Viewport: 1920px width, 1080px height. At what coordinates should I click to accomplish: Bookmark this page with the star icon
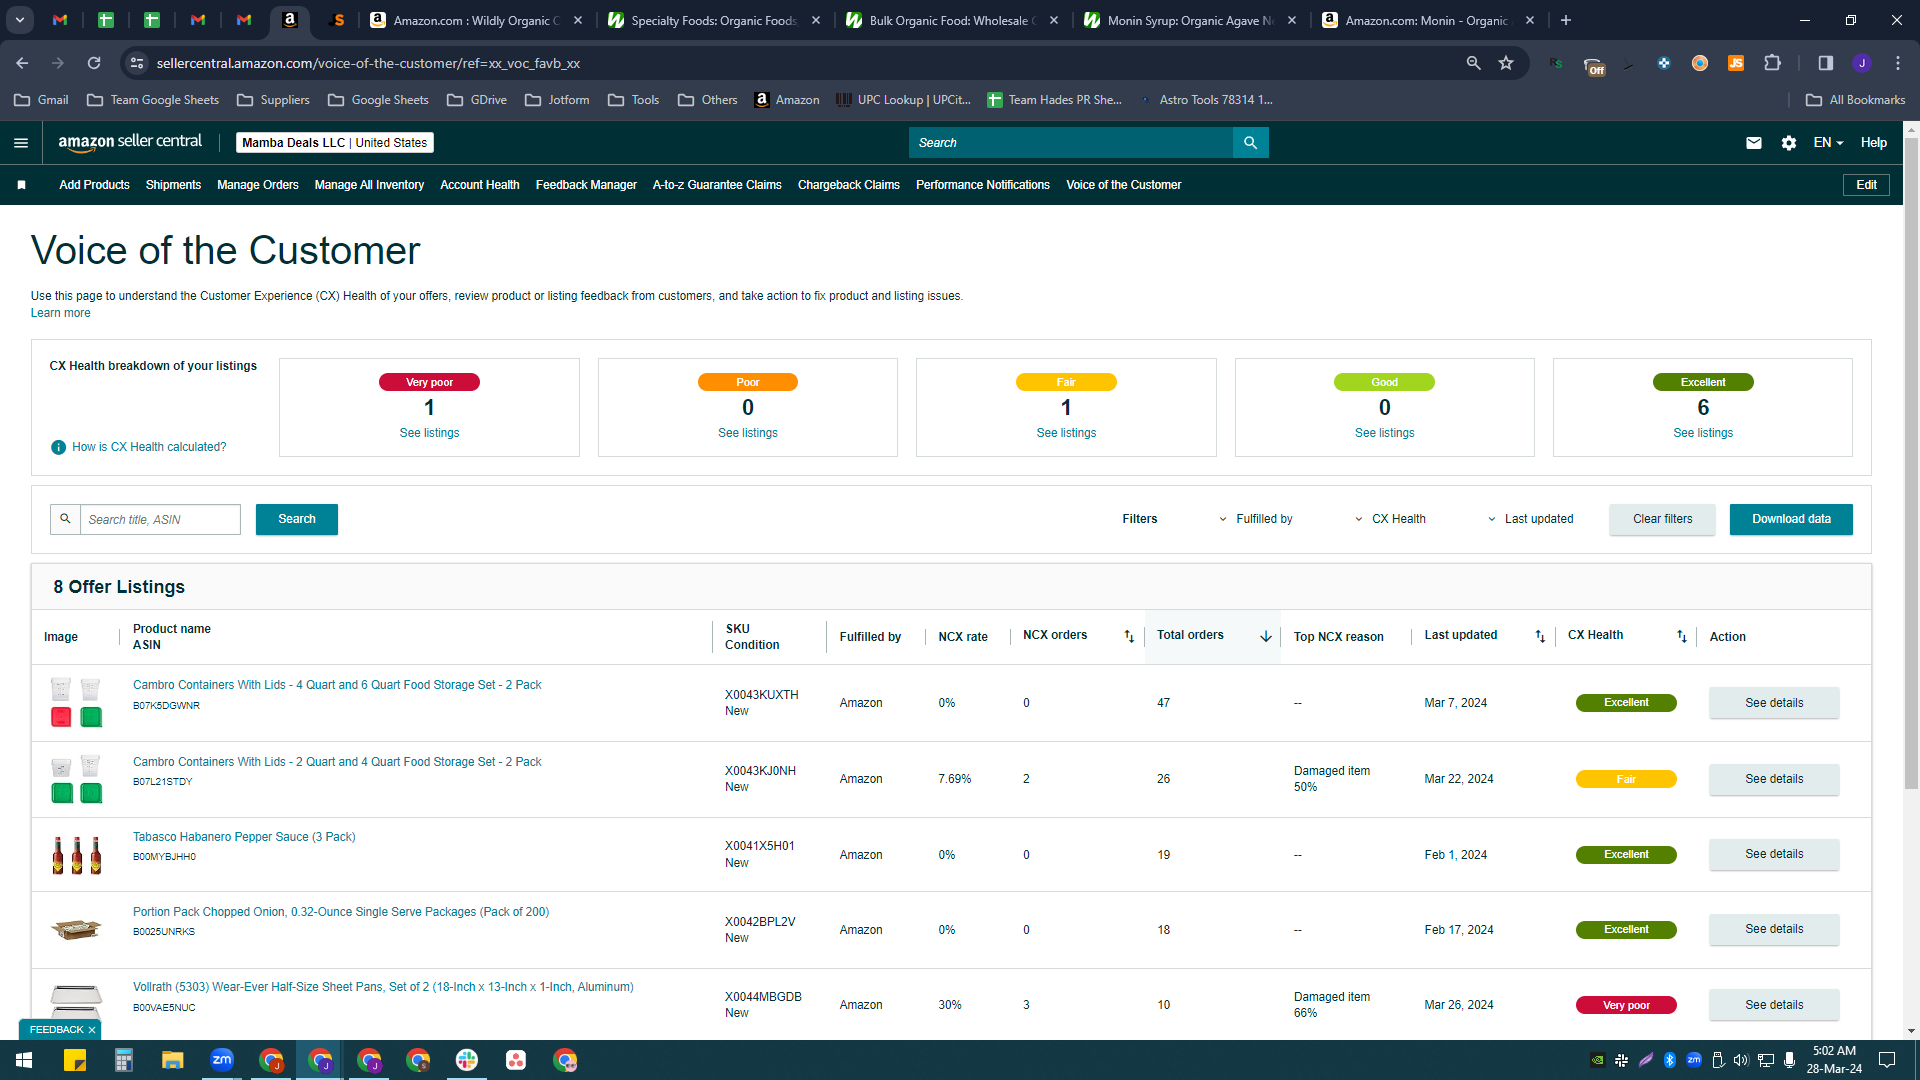click(x=1506, y=63)
